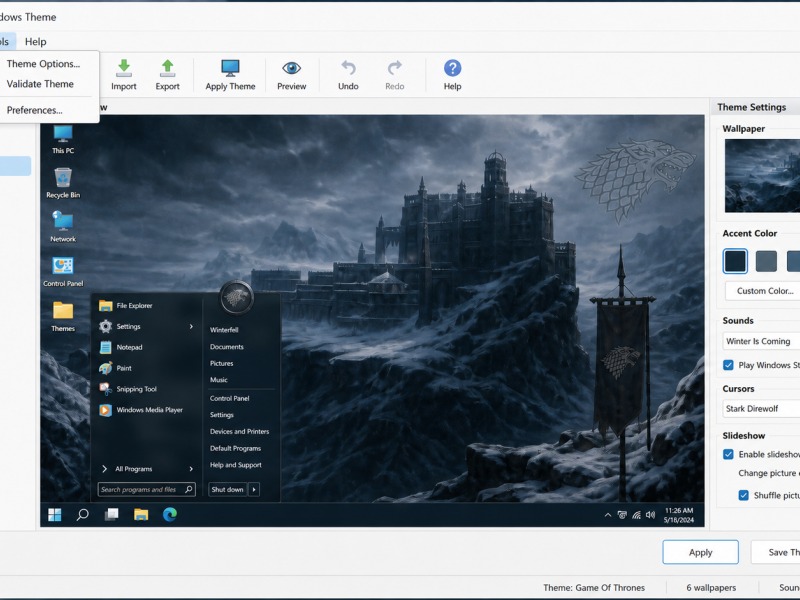Select the Network desktop icon

[63, 228]
